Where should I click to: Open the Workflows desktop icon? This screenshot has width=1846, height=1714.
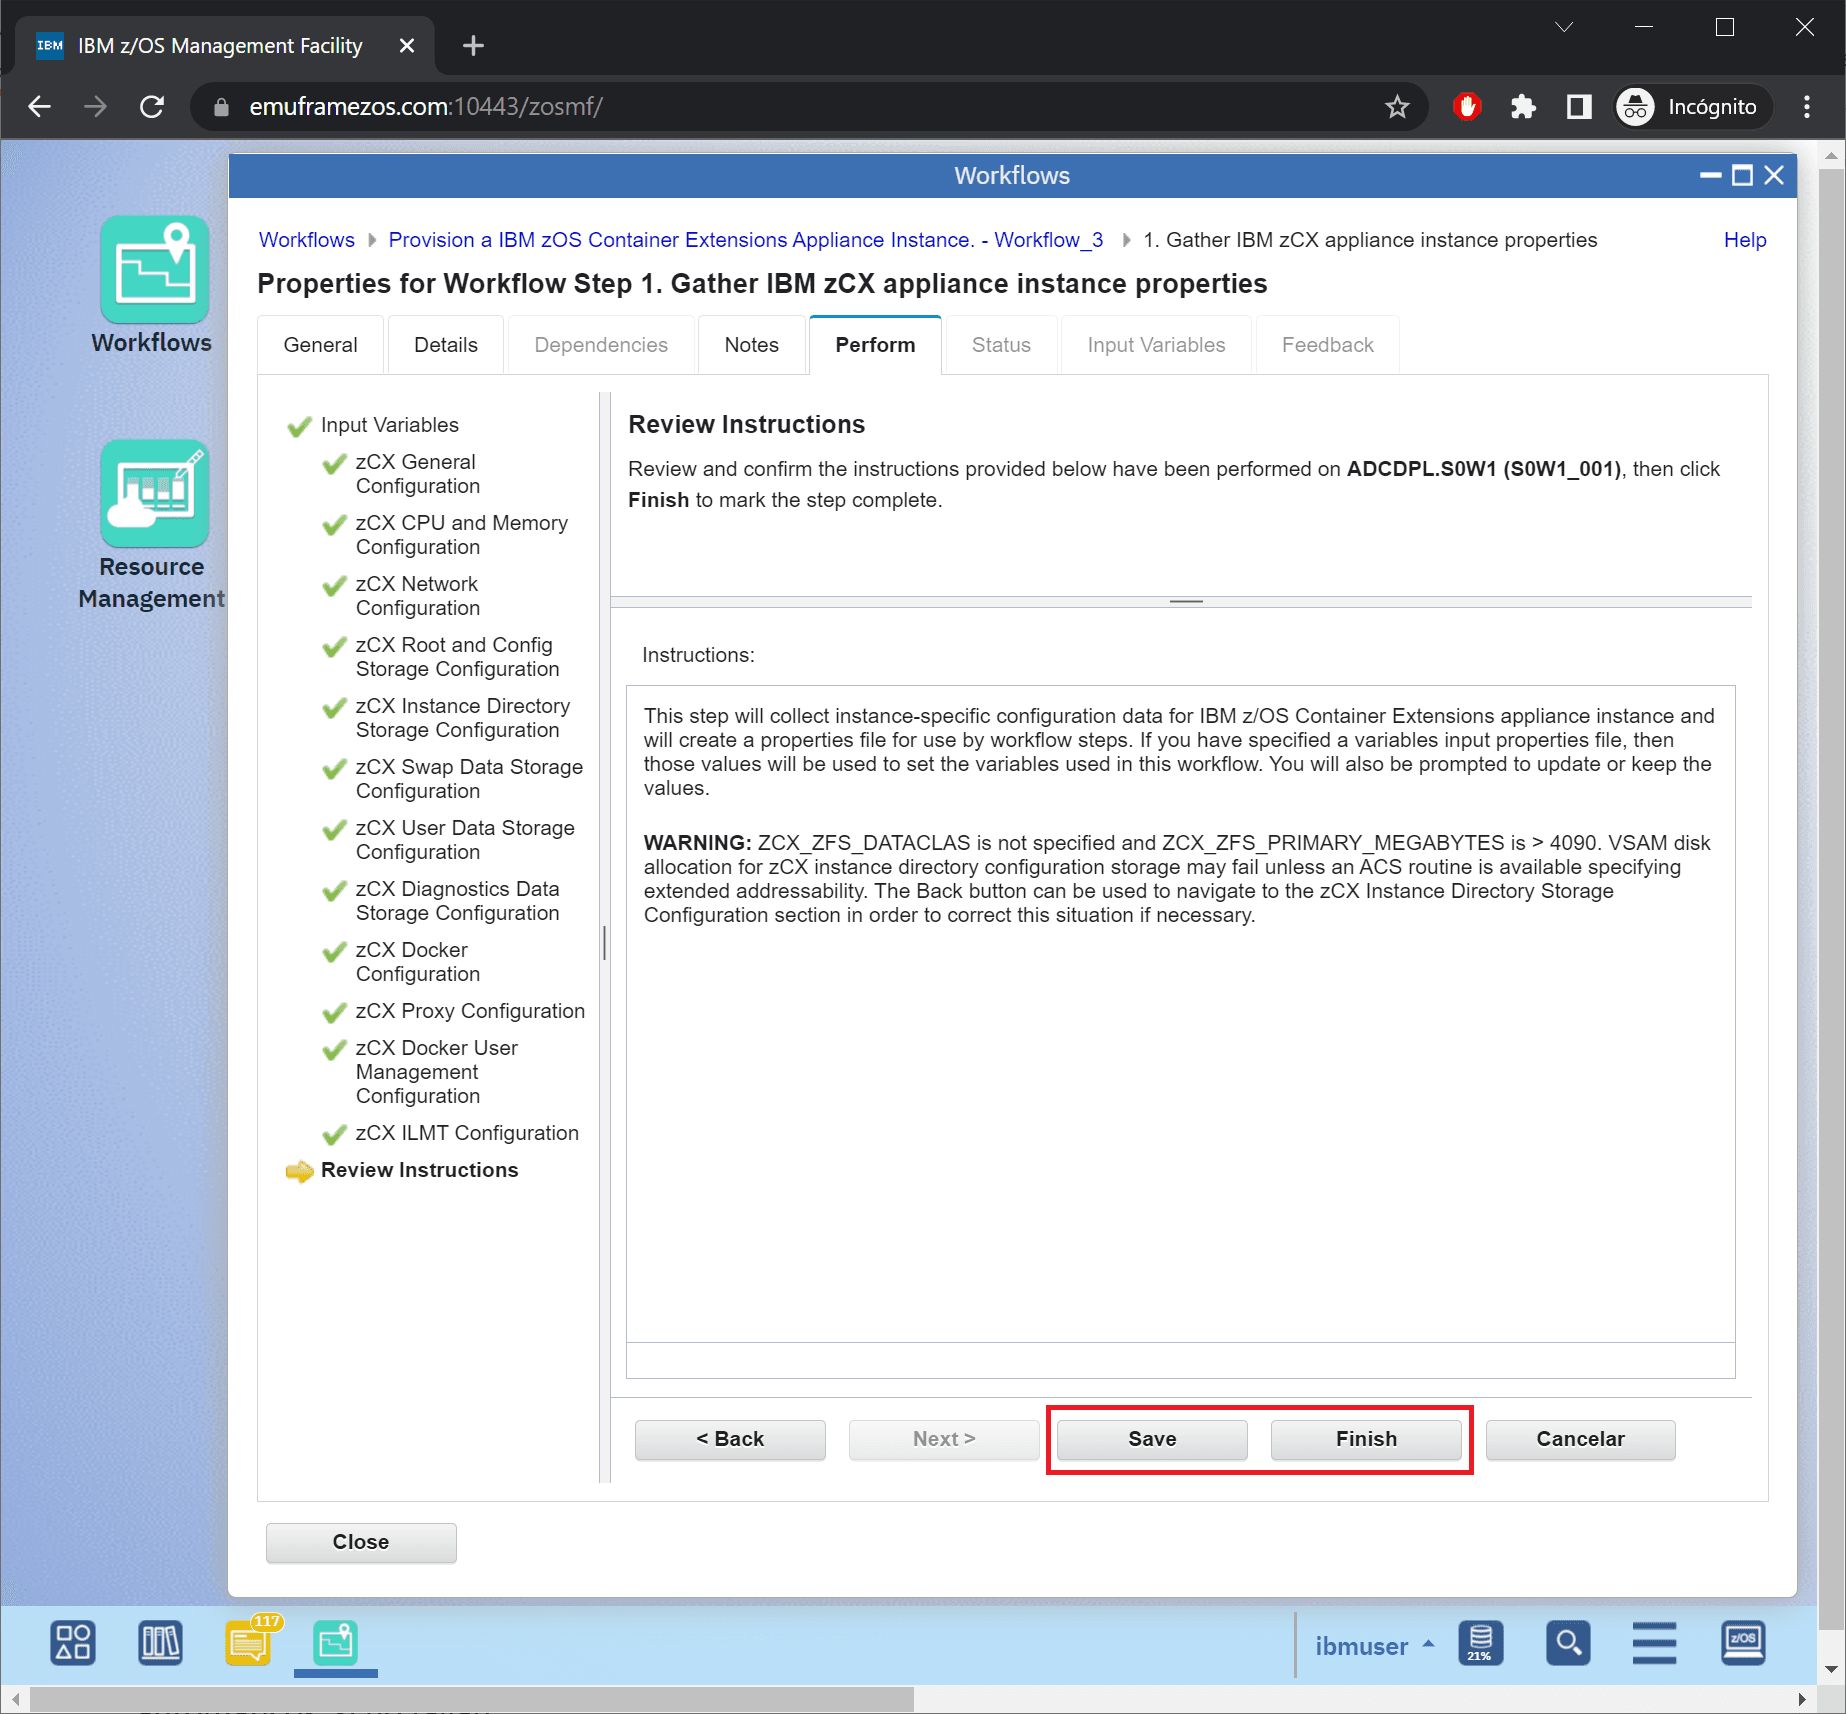pos(154,270)
